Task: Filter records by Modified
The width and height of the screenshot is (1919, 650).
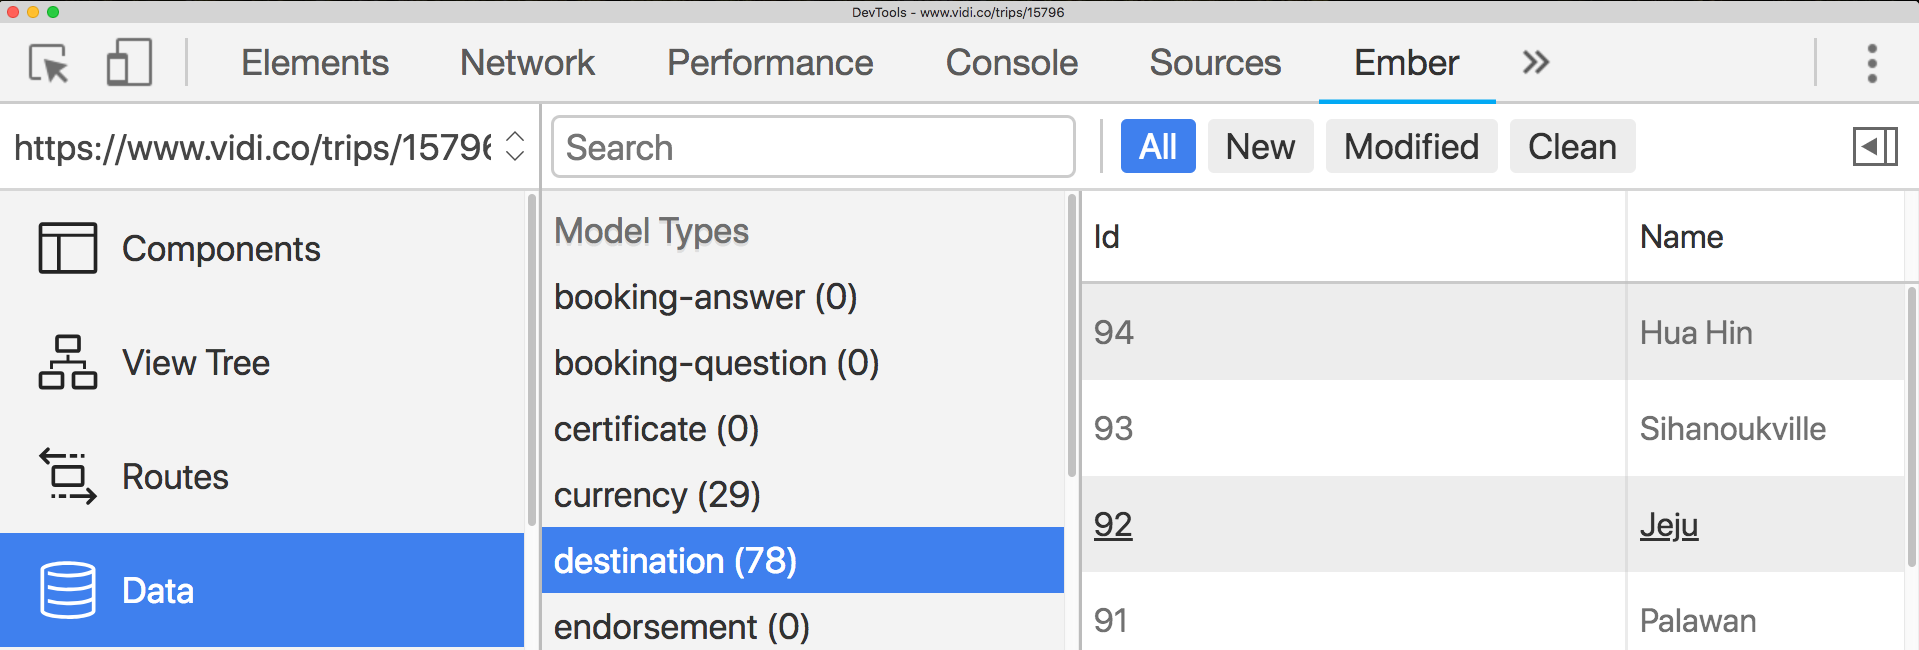Action: coord(1411,147)
